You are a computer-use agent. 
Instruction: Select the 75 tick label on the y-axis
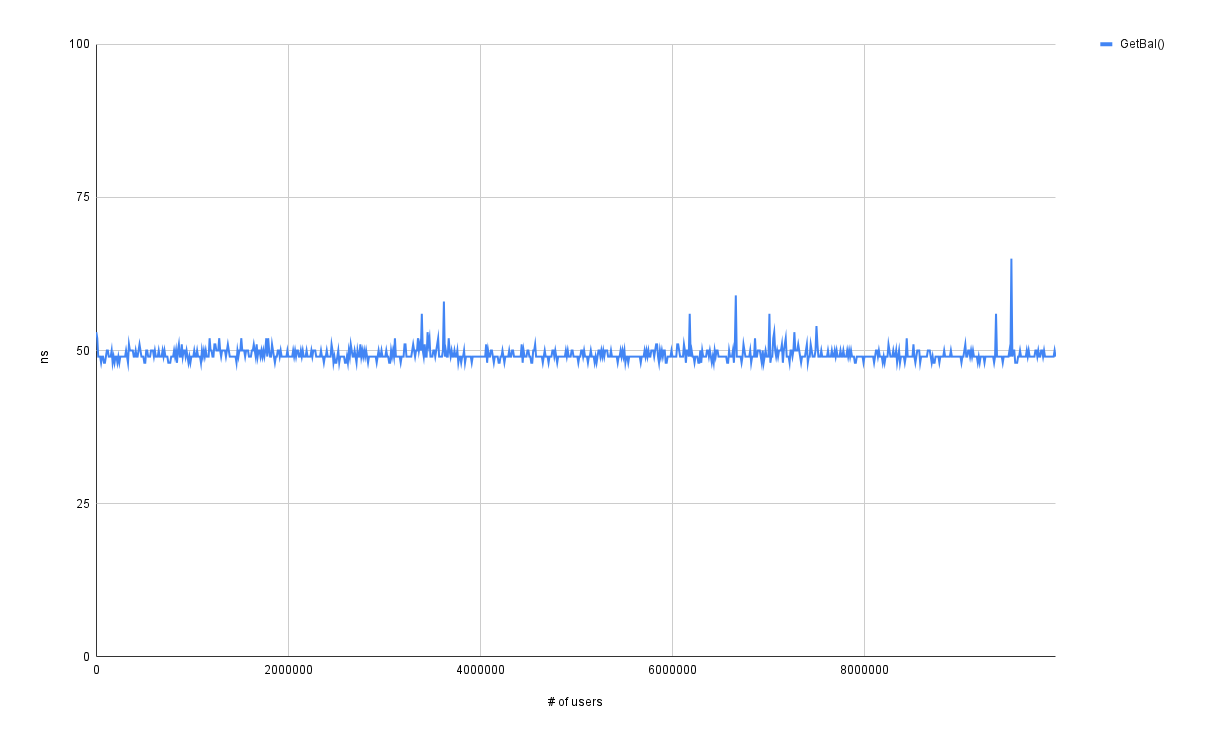[83, 197]
